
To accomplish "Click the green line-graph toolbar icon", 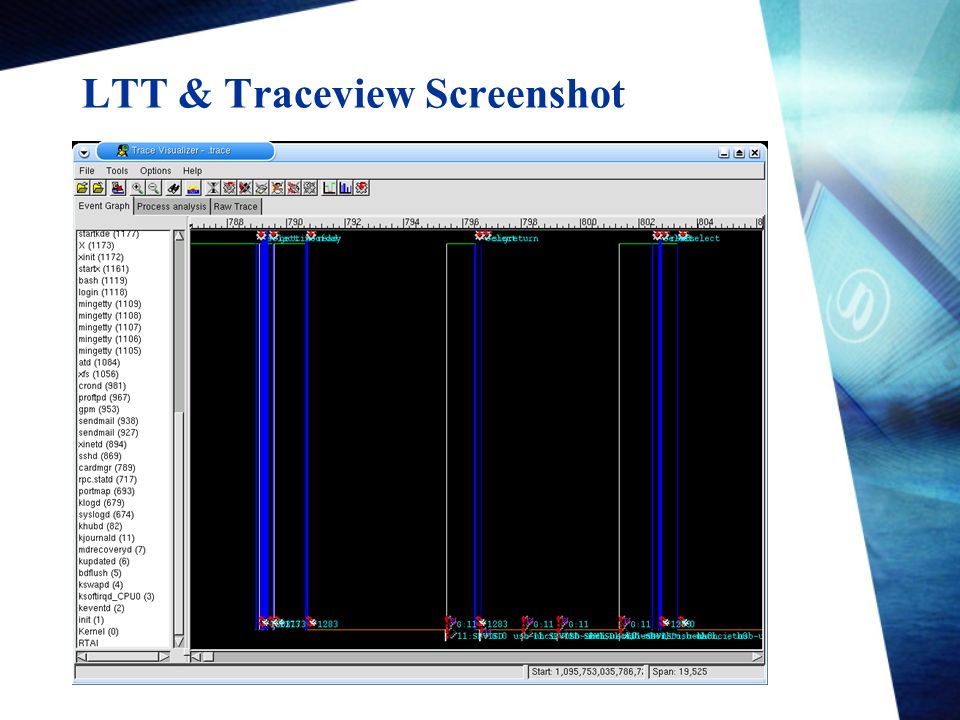I will point(329,188).
